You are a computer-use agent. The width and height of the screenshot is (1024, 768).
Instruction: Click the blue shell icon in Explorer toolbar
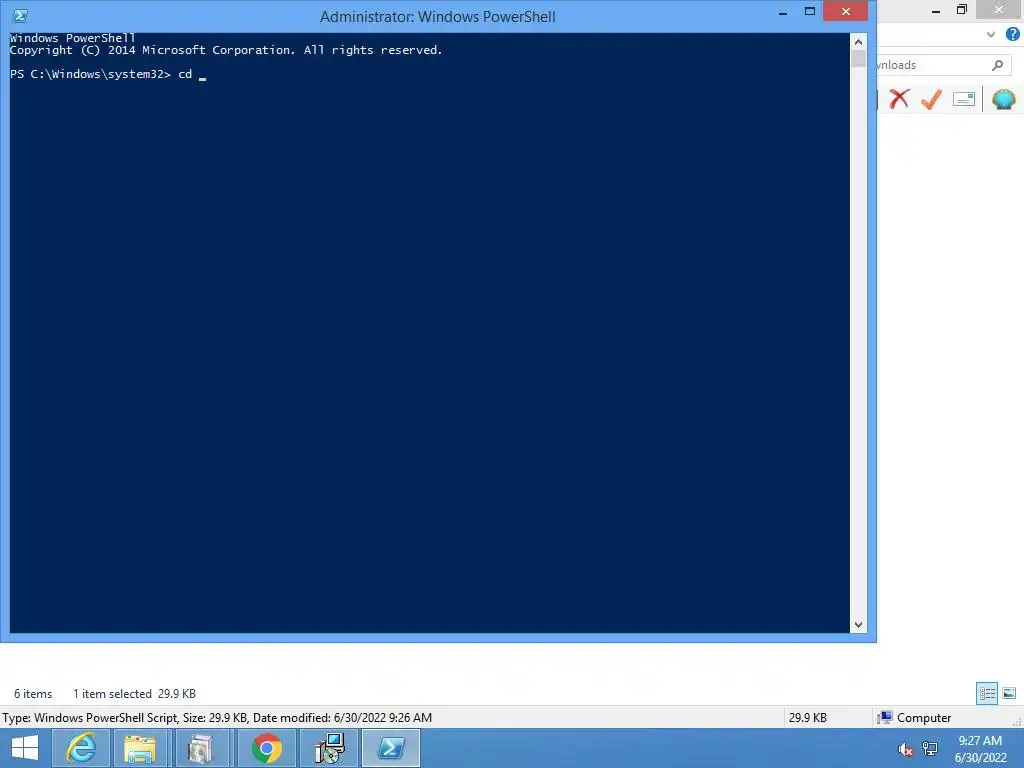click(1003, 99)
